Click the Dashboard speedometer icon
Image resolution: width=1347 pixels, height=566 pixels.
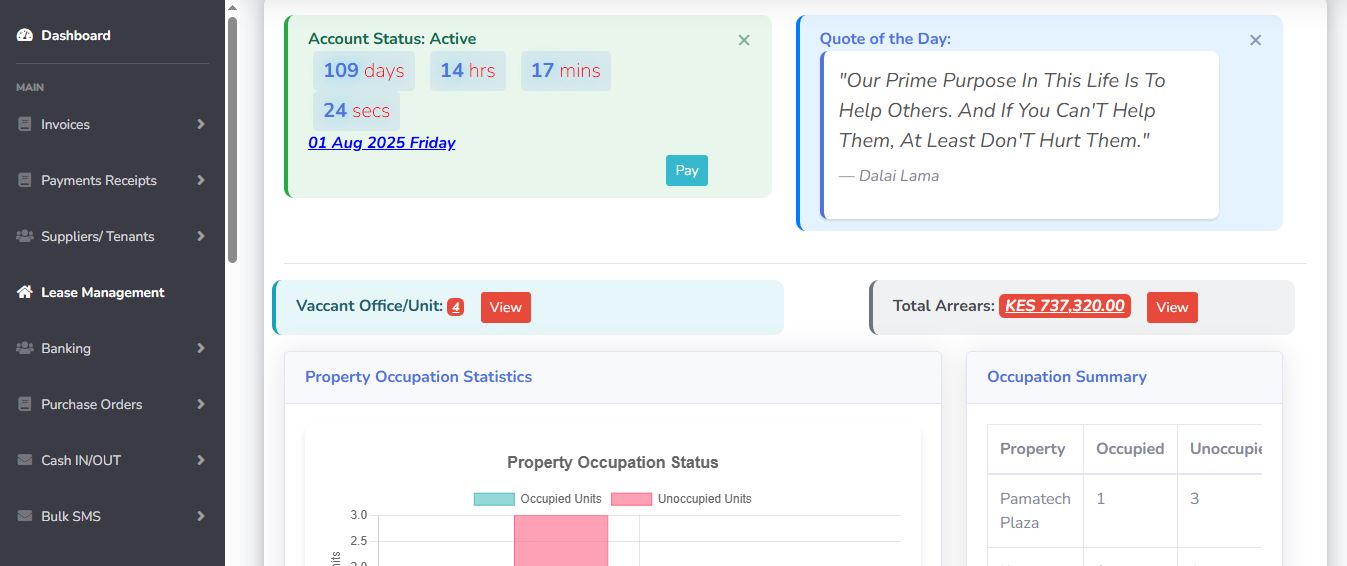(25, 35)
